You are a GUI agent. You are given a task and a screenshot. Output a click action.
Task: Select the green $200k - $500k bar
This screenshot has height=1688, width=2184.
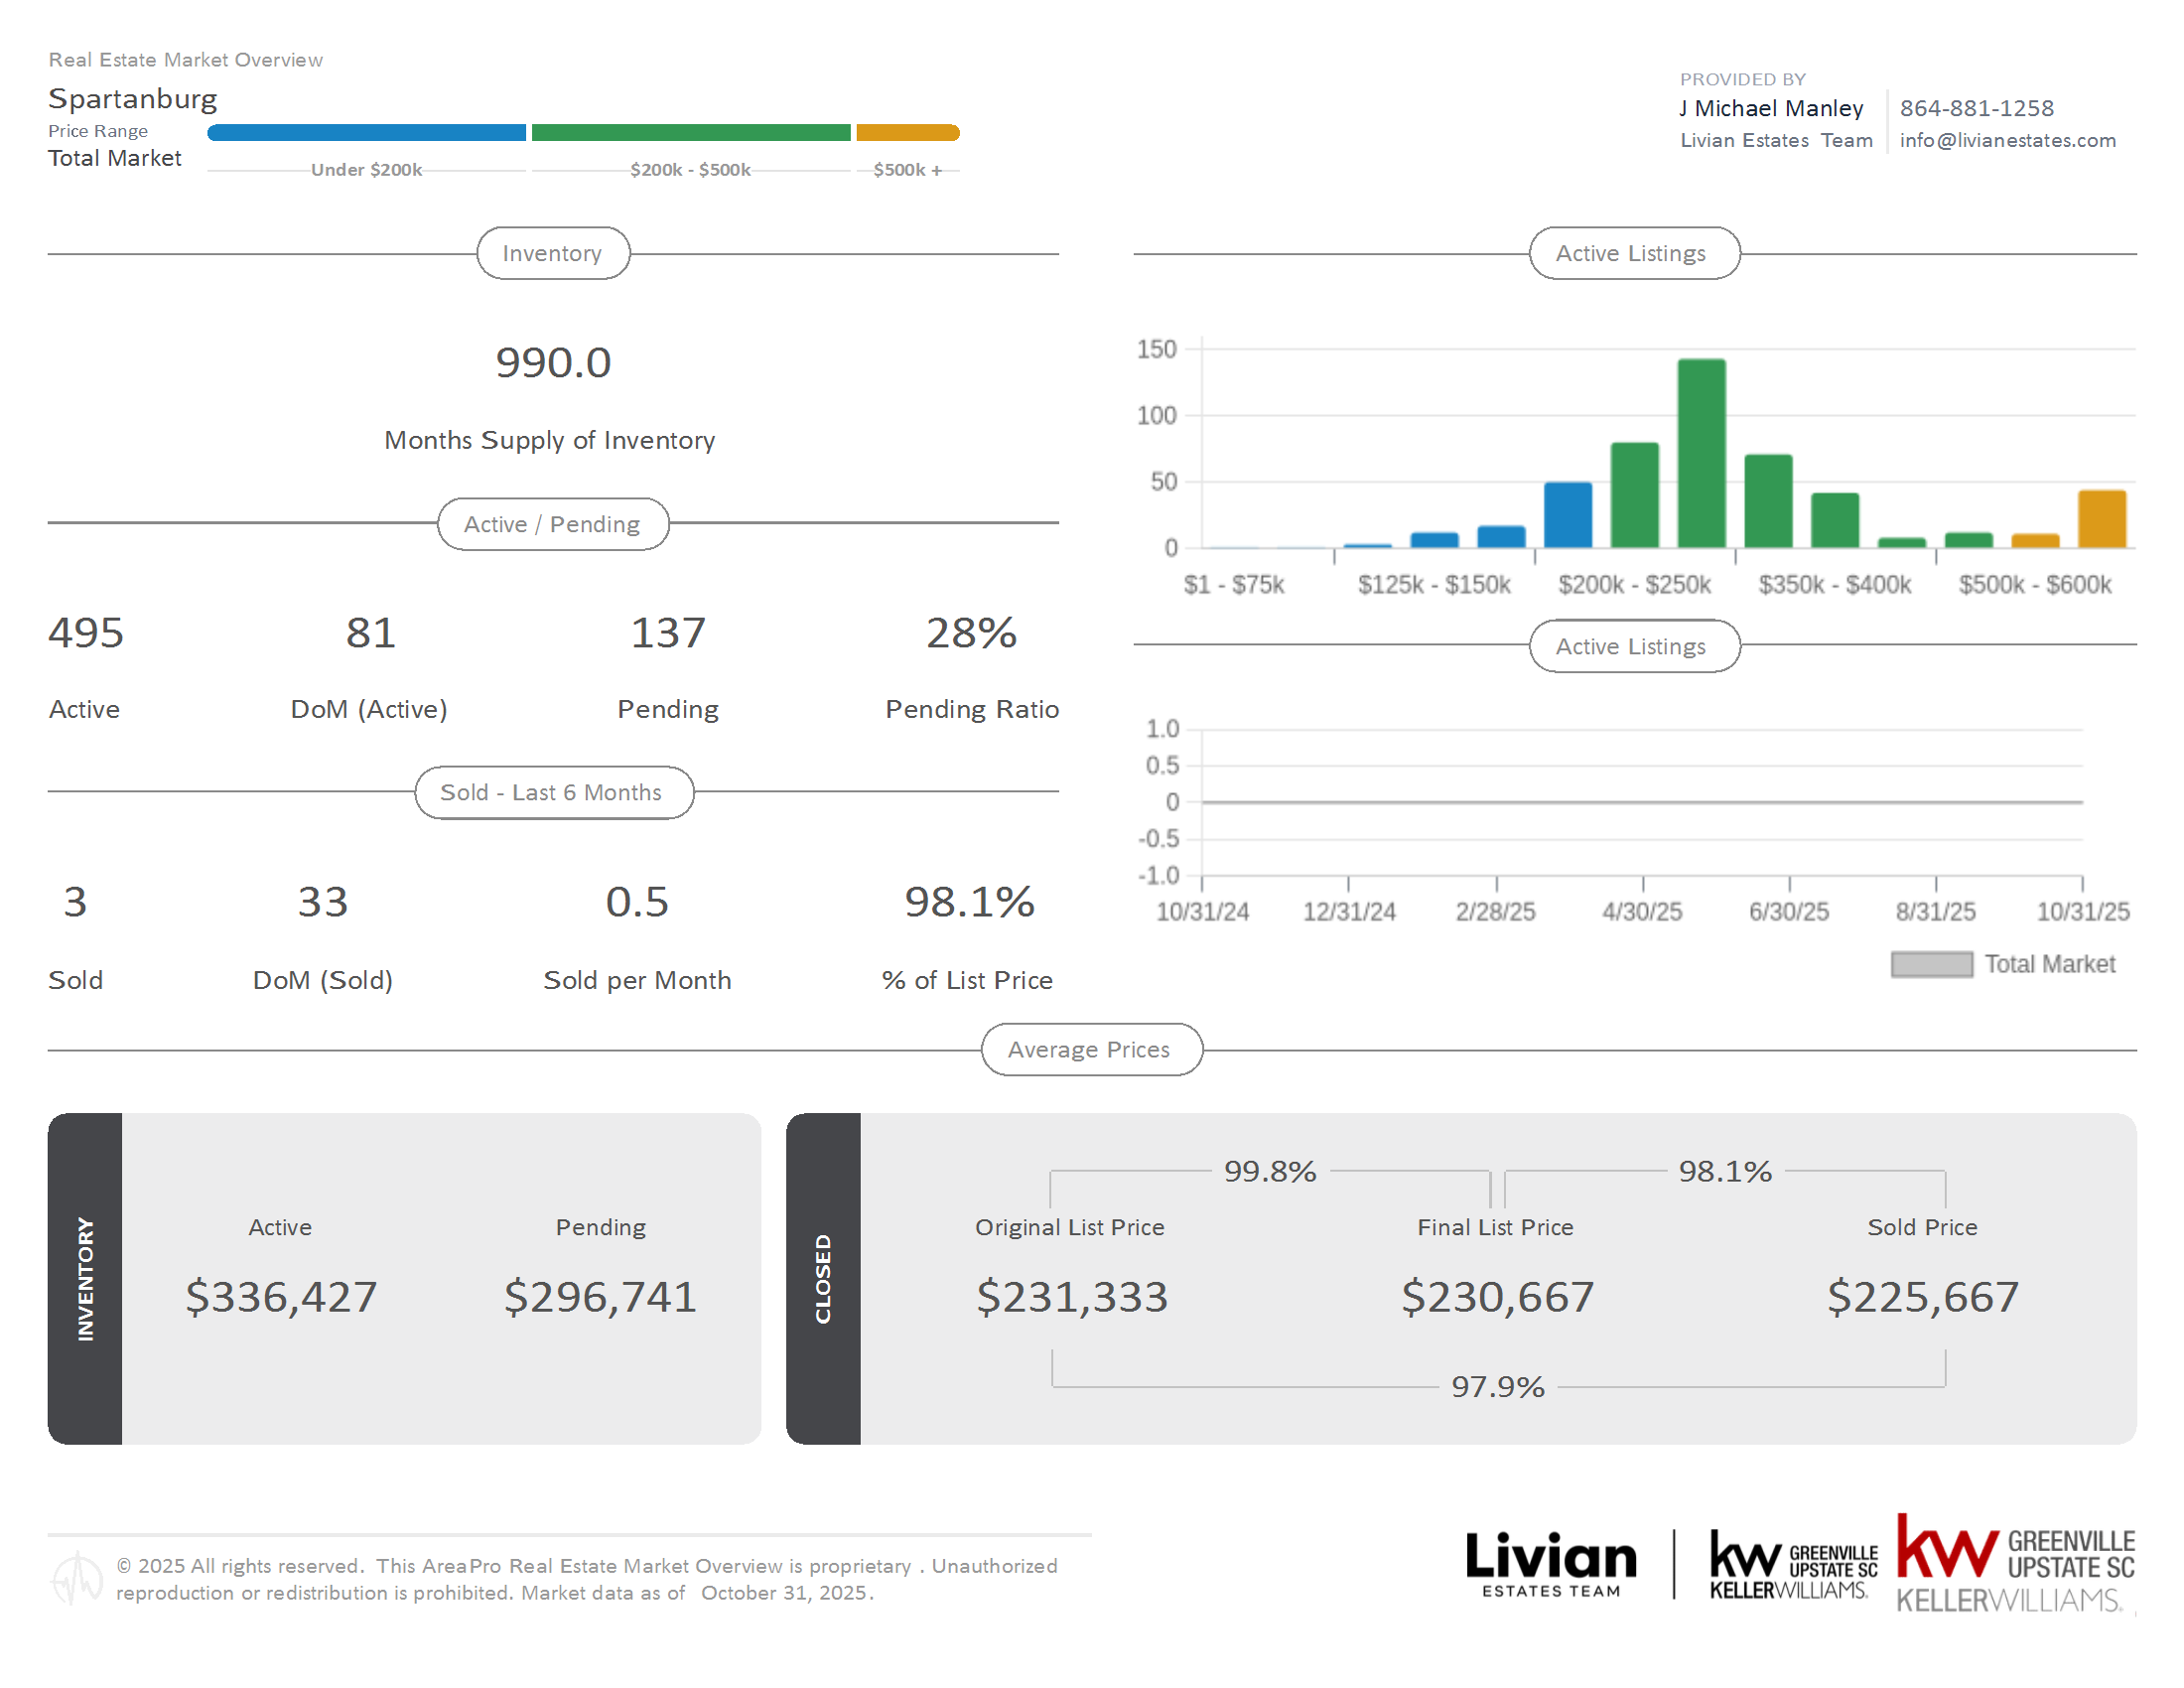pos(690,133)
